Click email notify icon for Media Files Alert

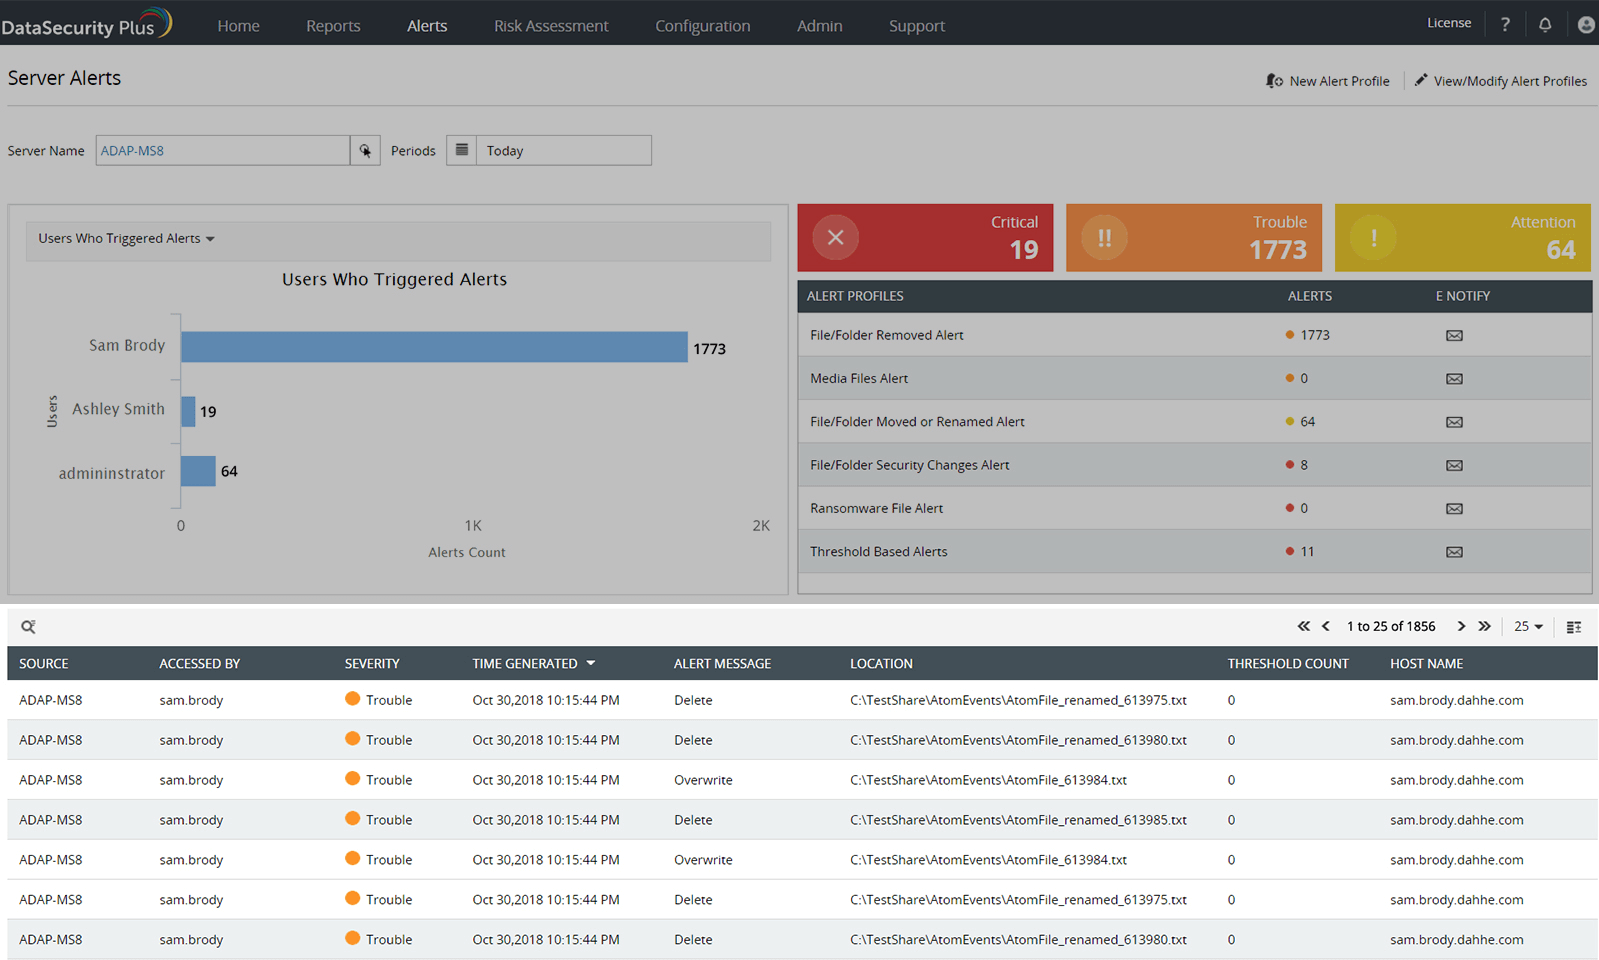tap(1454, 379)
